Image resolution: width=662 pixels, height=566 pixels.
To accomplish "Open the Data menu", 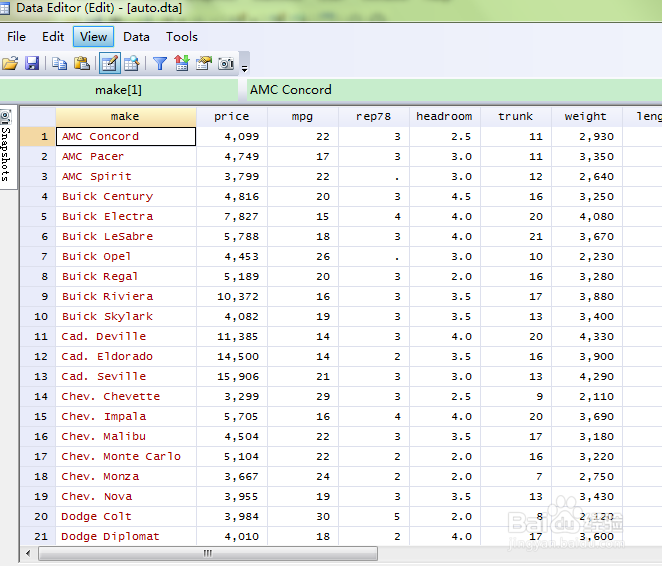I will coord(136,37).
